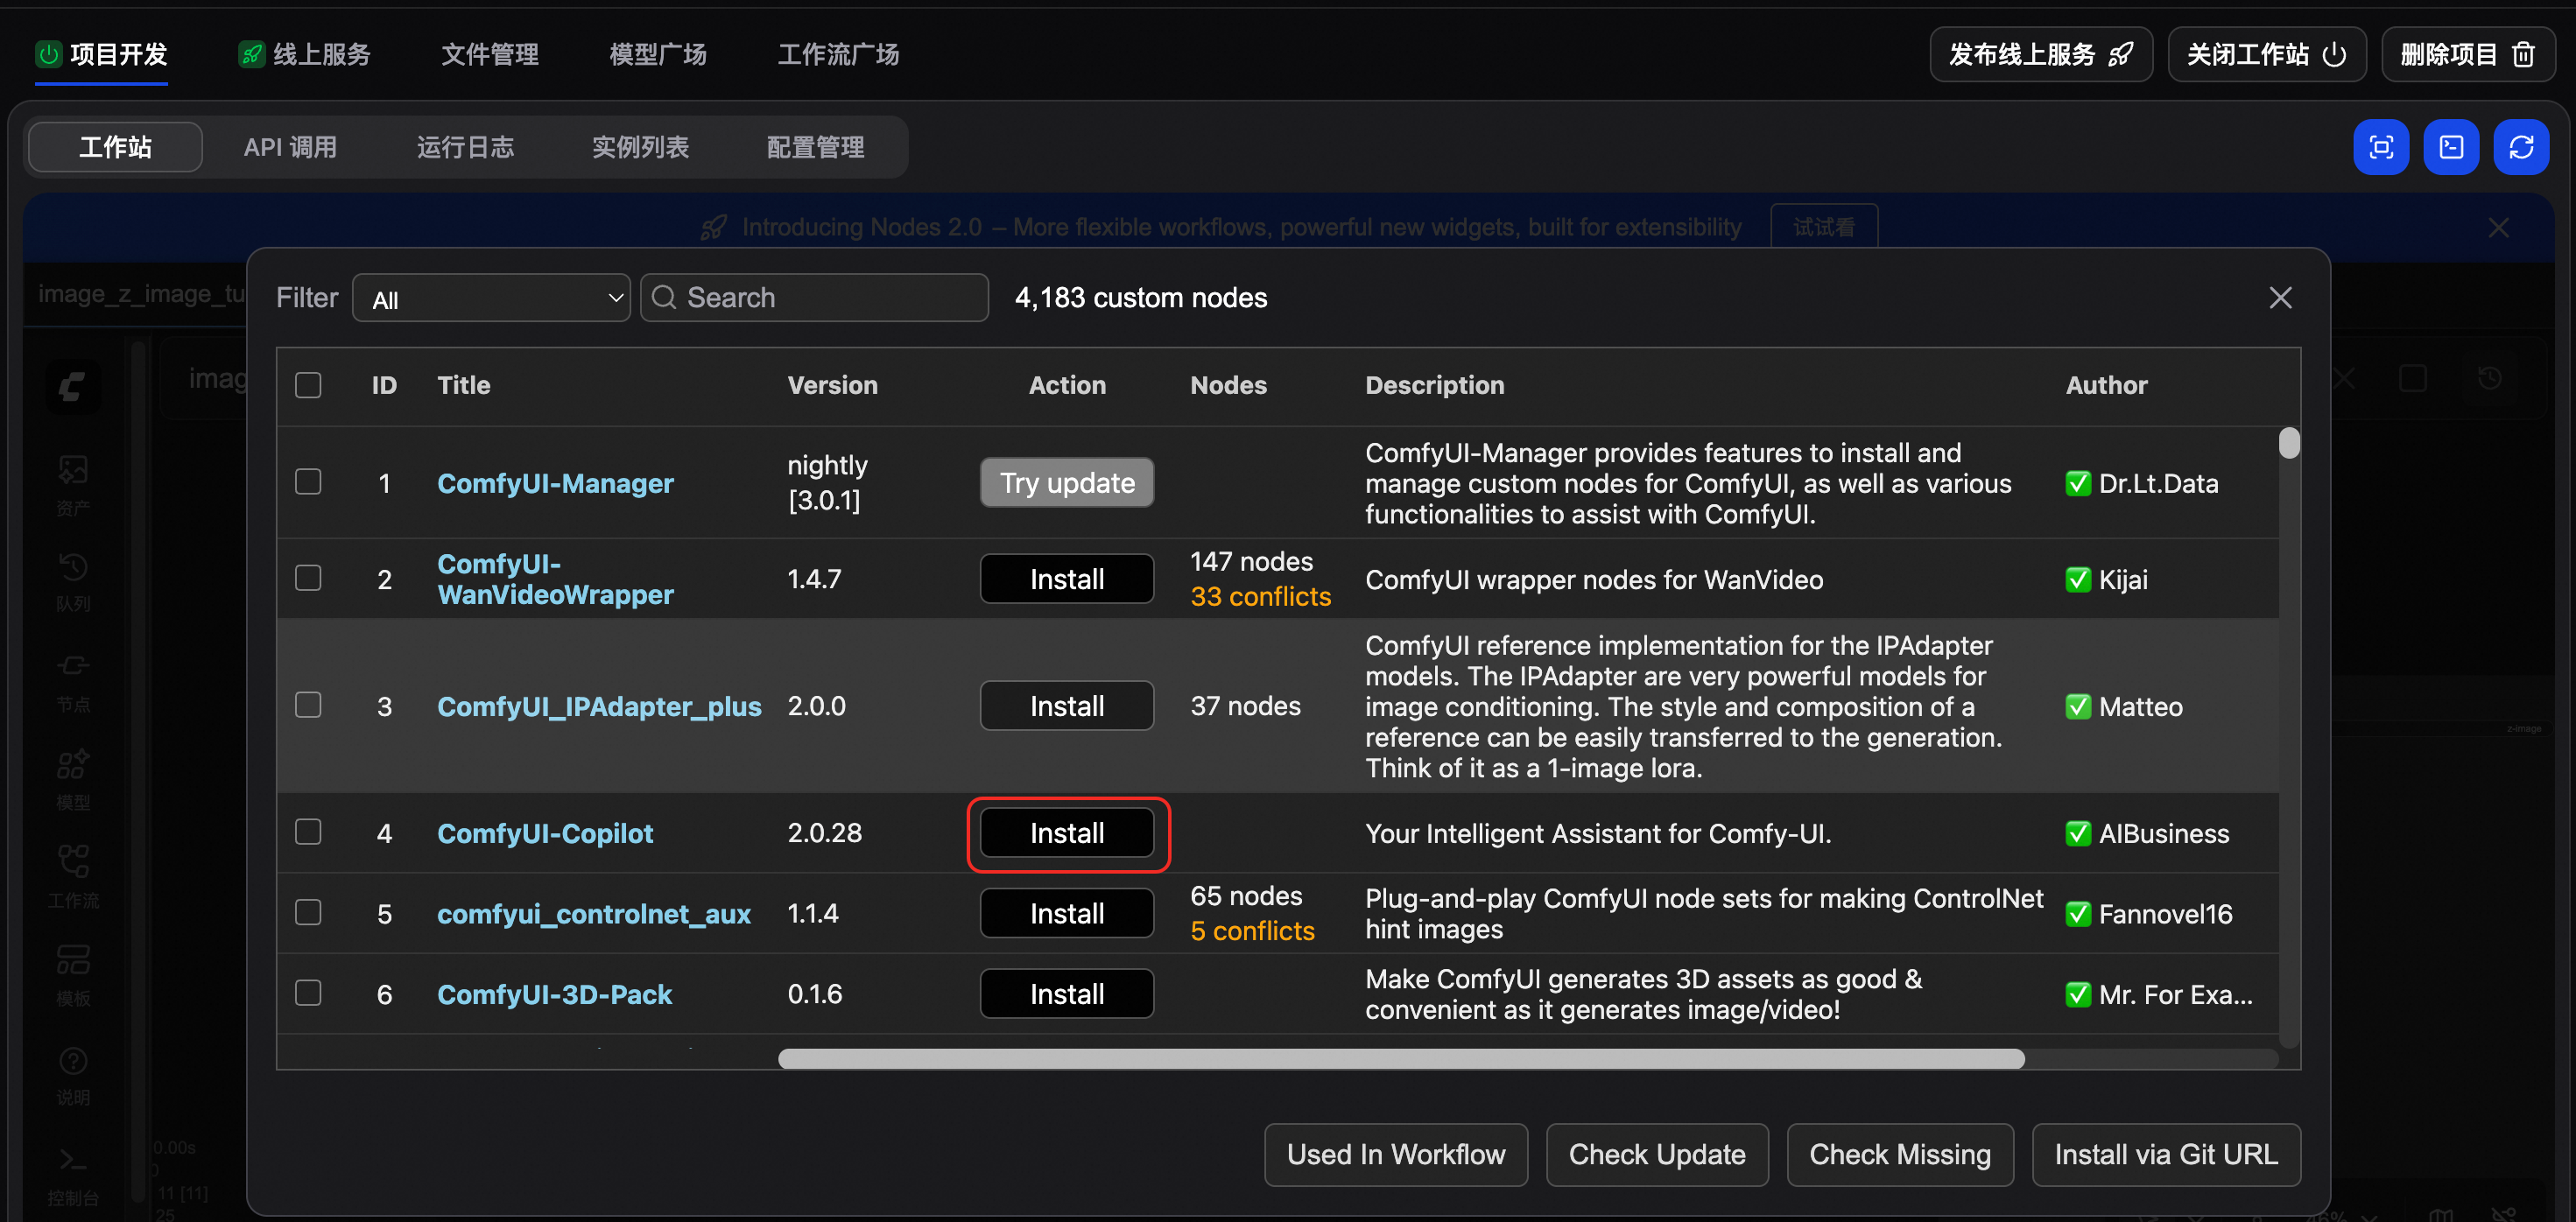2576x1222 pixels.
Task: Click the green verified badge next to Kijai
Action: point(2078,580)
